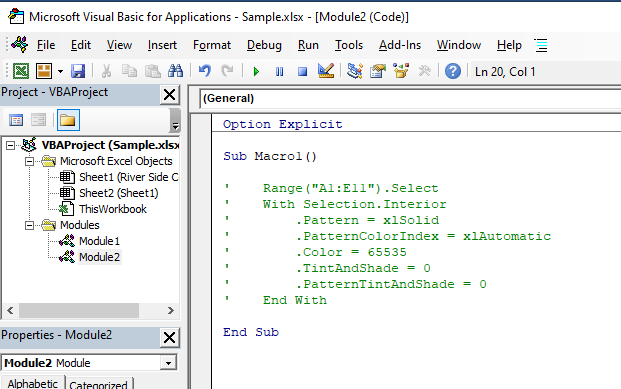Open the Window menu

pos(459,45)
